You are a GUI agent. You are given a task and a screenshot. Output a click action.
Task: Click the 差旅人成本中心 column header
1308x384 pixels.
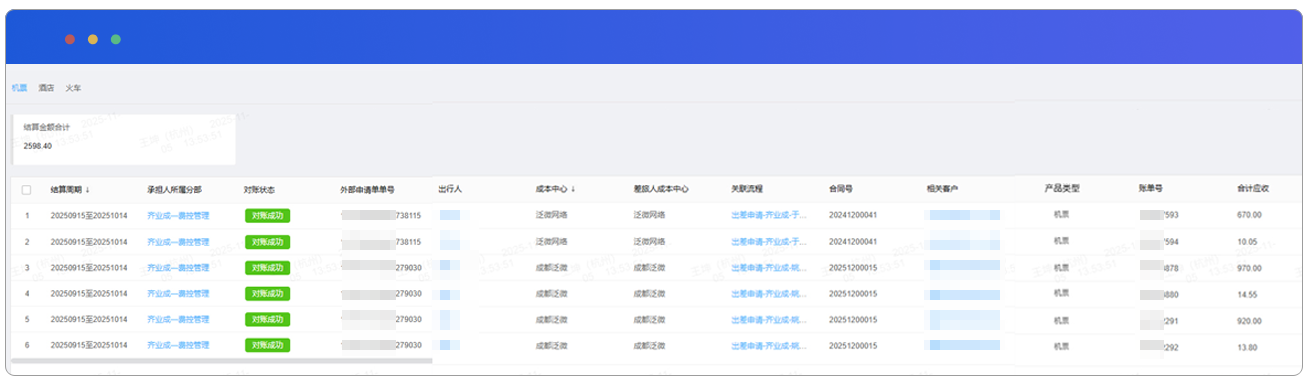click(661, 189)
